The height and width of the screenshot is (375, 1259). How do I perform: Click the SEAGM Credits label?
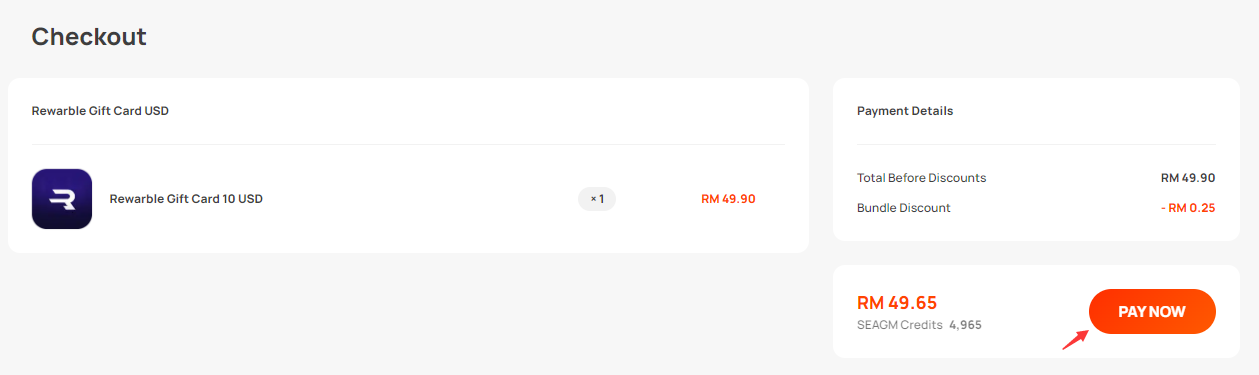point(899,325)
